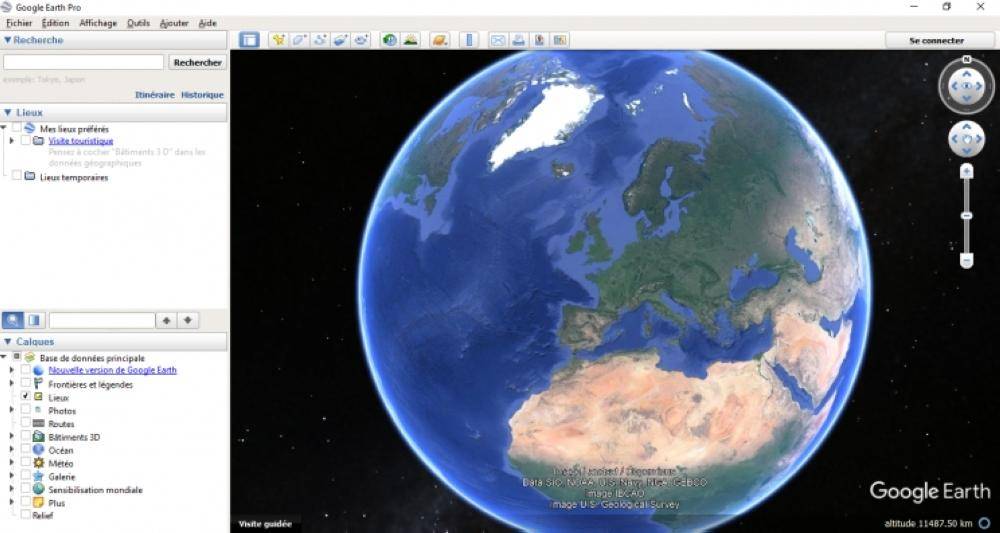Click the email envelope toolbar icon
Viewport: 1000px width, 533px height.
(497, 40)
